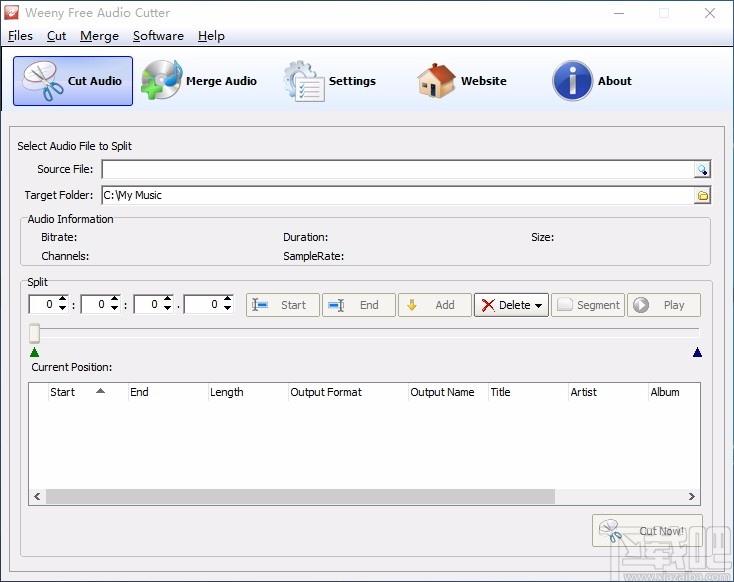
Task: Increase the seconds spinner value
Action: [x=167, y=299]
